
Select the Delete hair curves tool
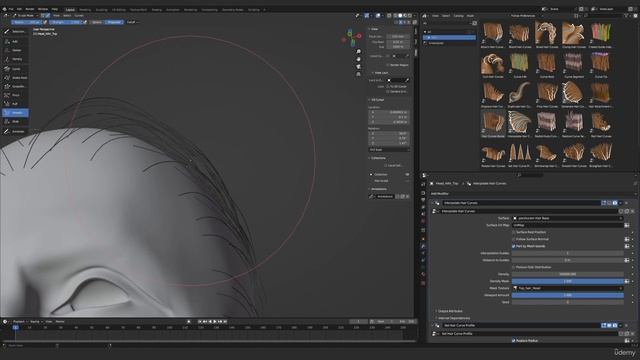(x=15, y=50)
